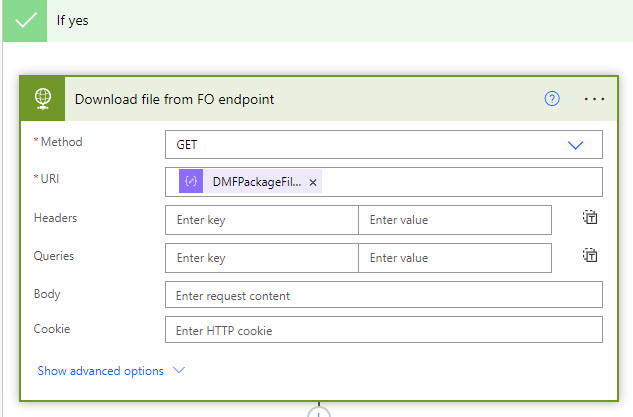Open the ellipsis menu on action card
633x417 pixels.
point(594,99)
